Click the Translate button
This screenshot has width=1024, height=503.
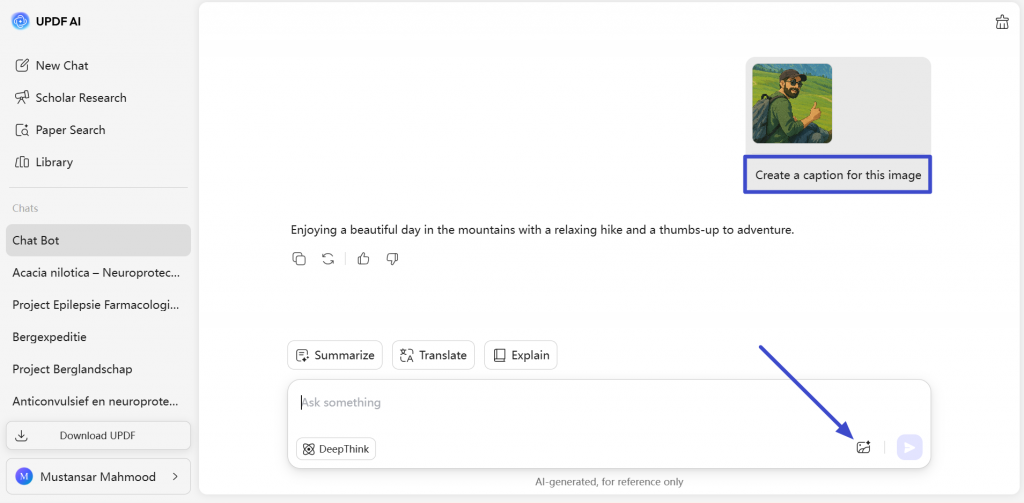(x=434, y=355)
